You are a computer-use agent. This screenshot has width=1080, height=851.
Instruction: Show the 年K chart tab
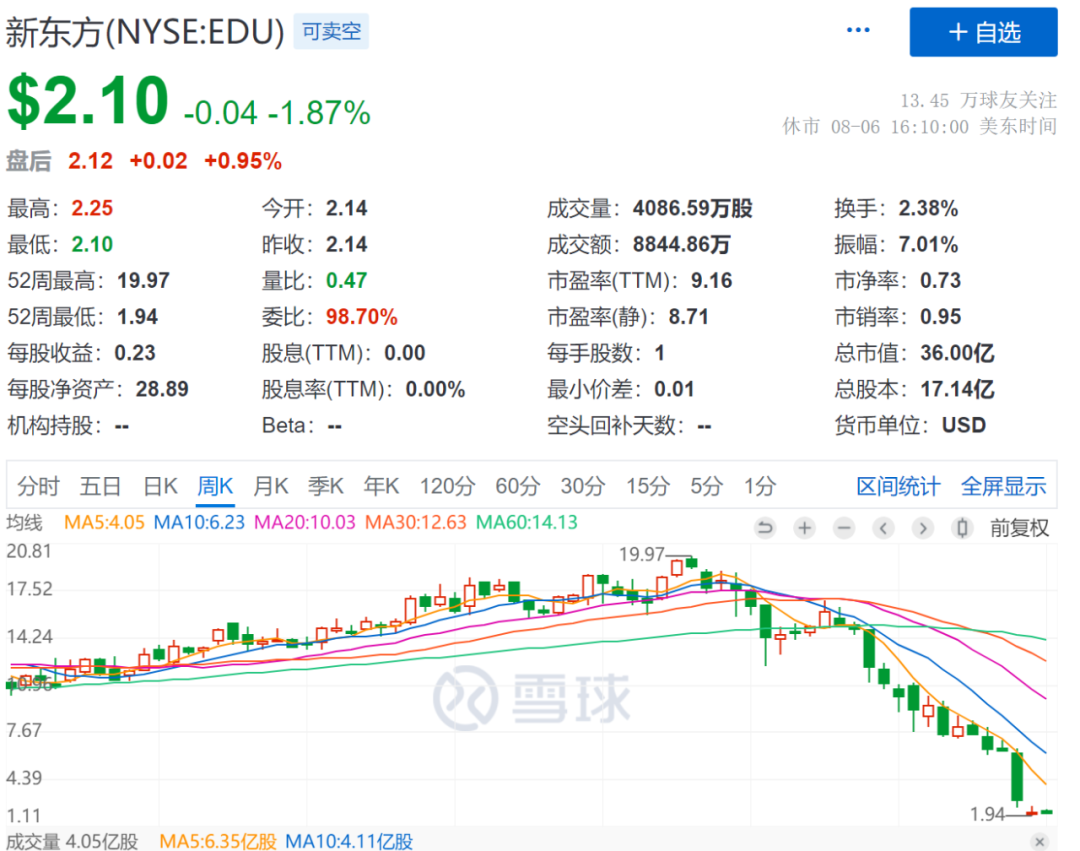[381, 486]
